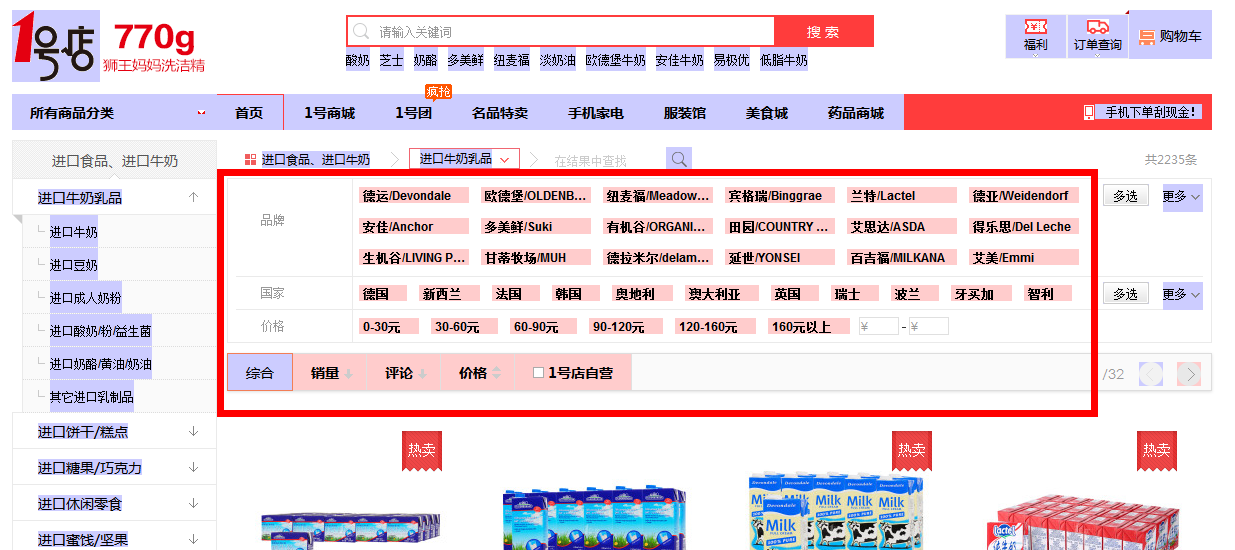
Task: Click 评论 sort arrow
Action: [422, 374]
